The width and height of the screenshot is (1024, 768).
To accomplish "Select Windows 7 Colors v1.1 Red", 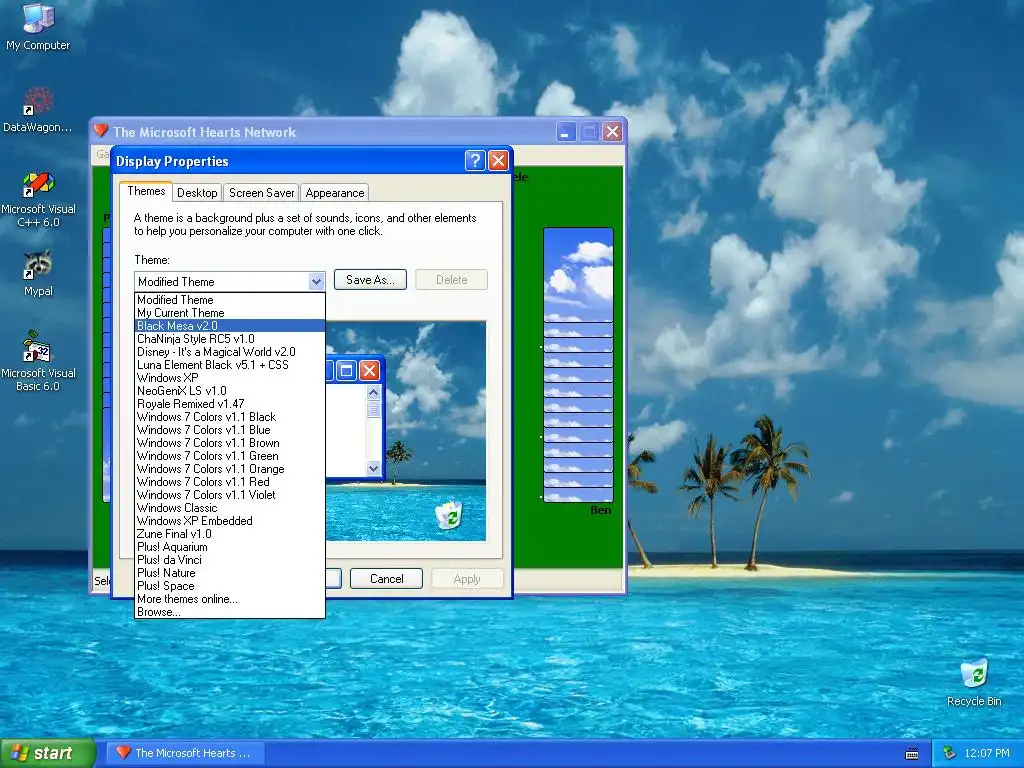I will [229, 482].
